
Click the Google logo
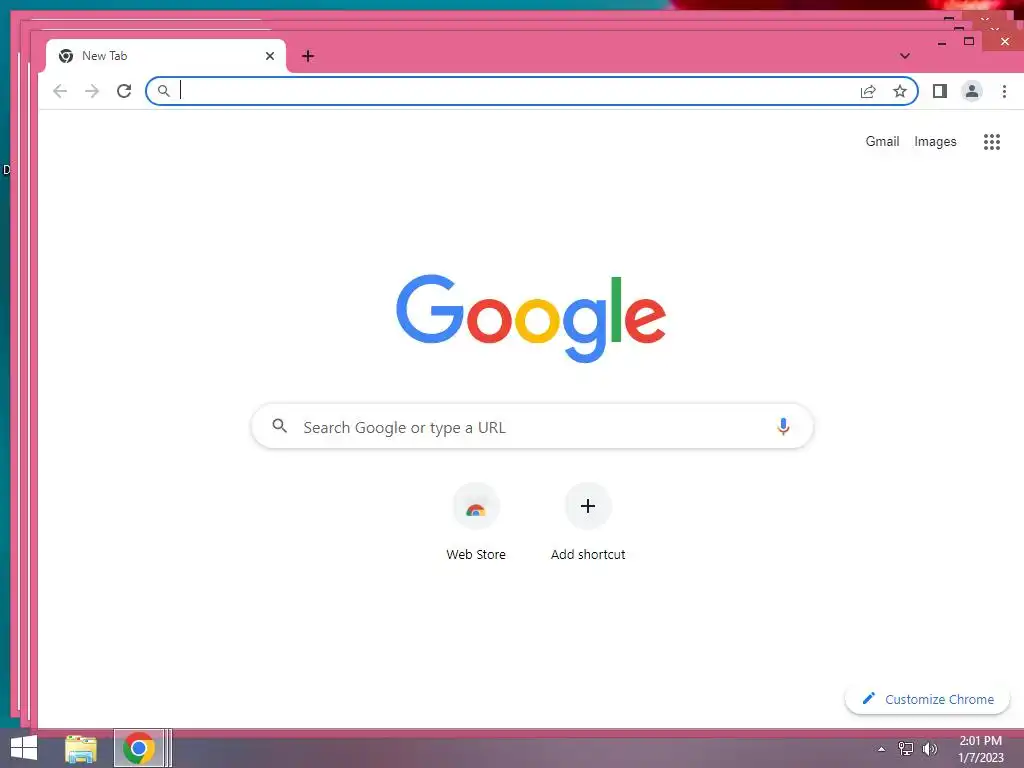(x=531, y=318)
